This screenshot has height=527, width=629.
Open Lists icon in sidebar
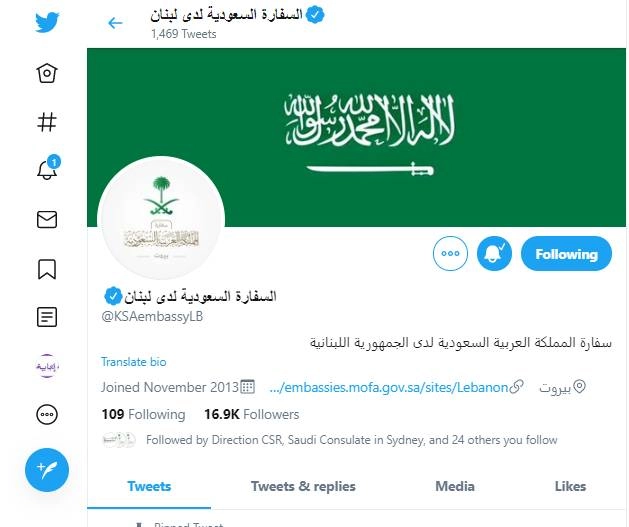[x=47, y=317]
